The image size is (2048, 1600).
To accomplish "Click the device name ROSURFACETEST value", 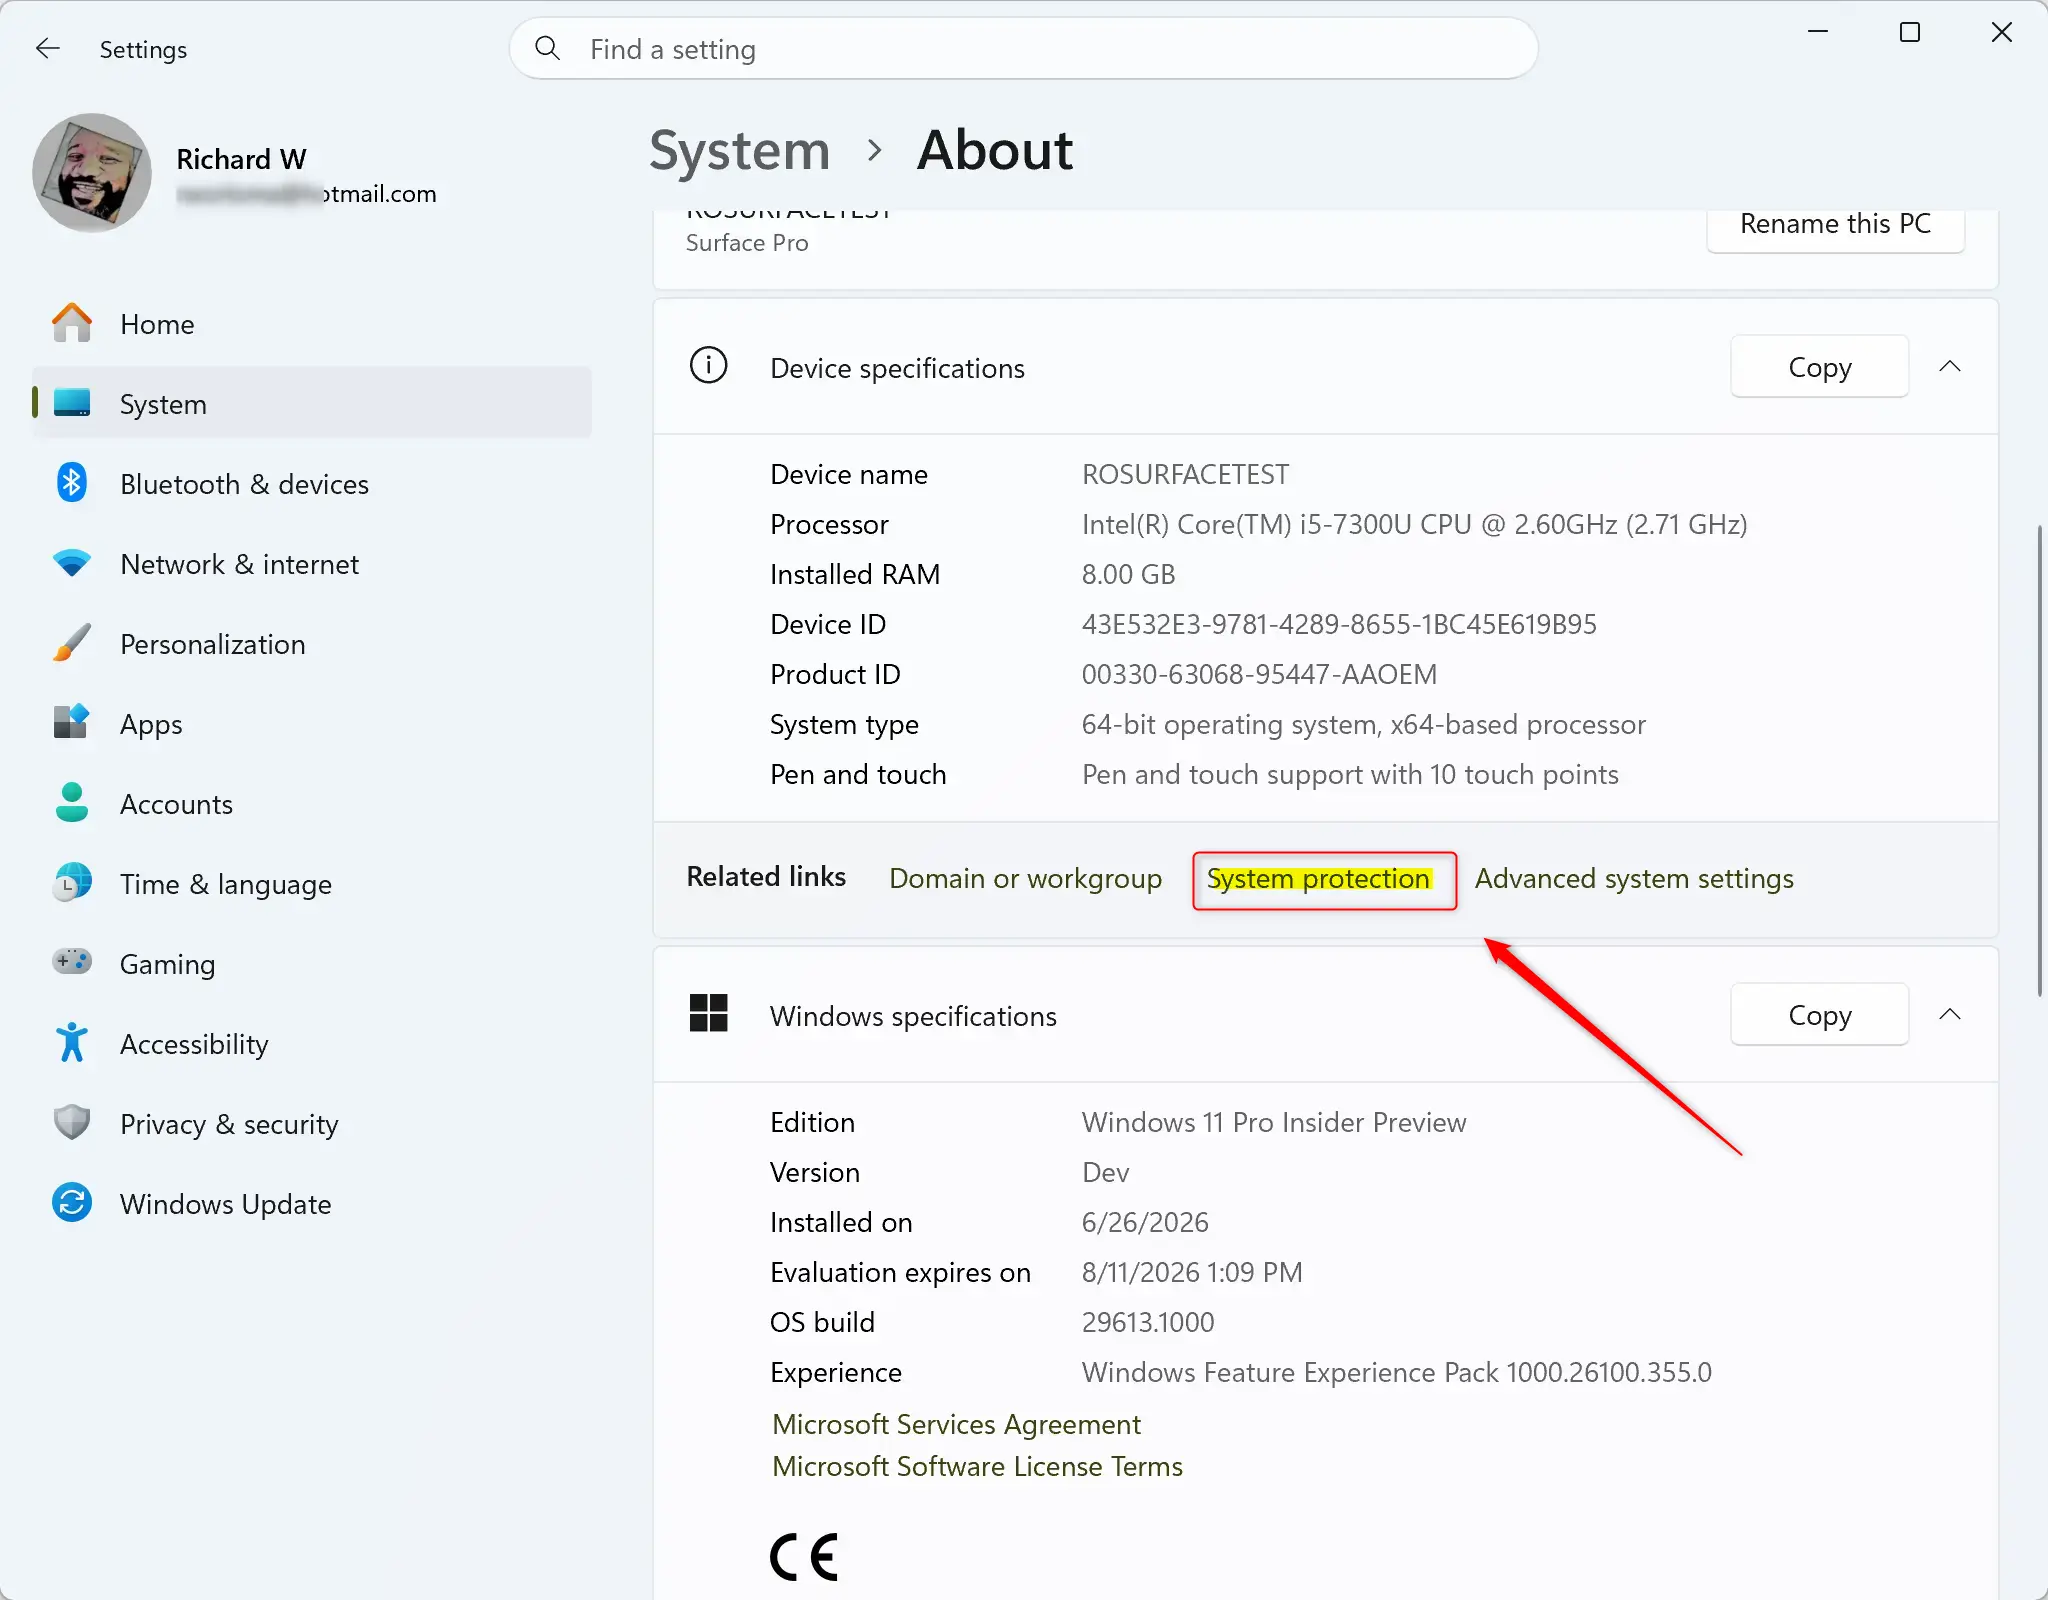I will pos(1185,474).
